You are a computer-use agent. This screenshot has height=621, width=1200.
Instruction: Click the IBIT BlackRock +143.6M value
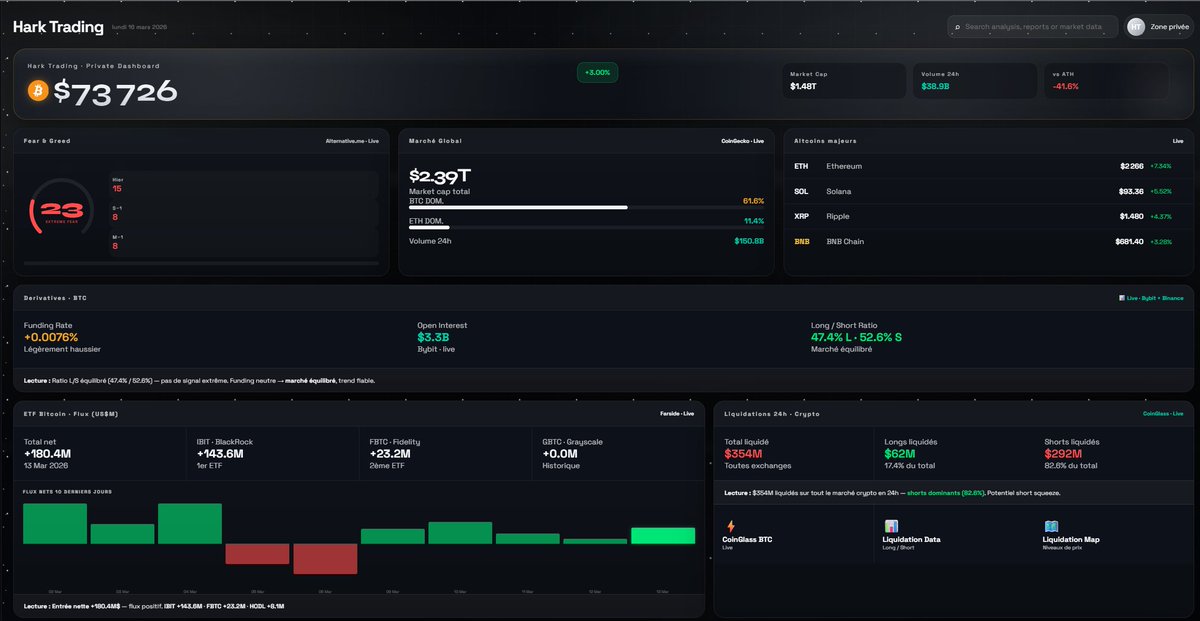pos(221,454)
